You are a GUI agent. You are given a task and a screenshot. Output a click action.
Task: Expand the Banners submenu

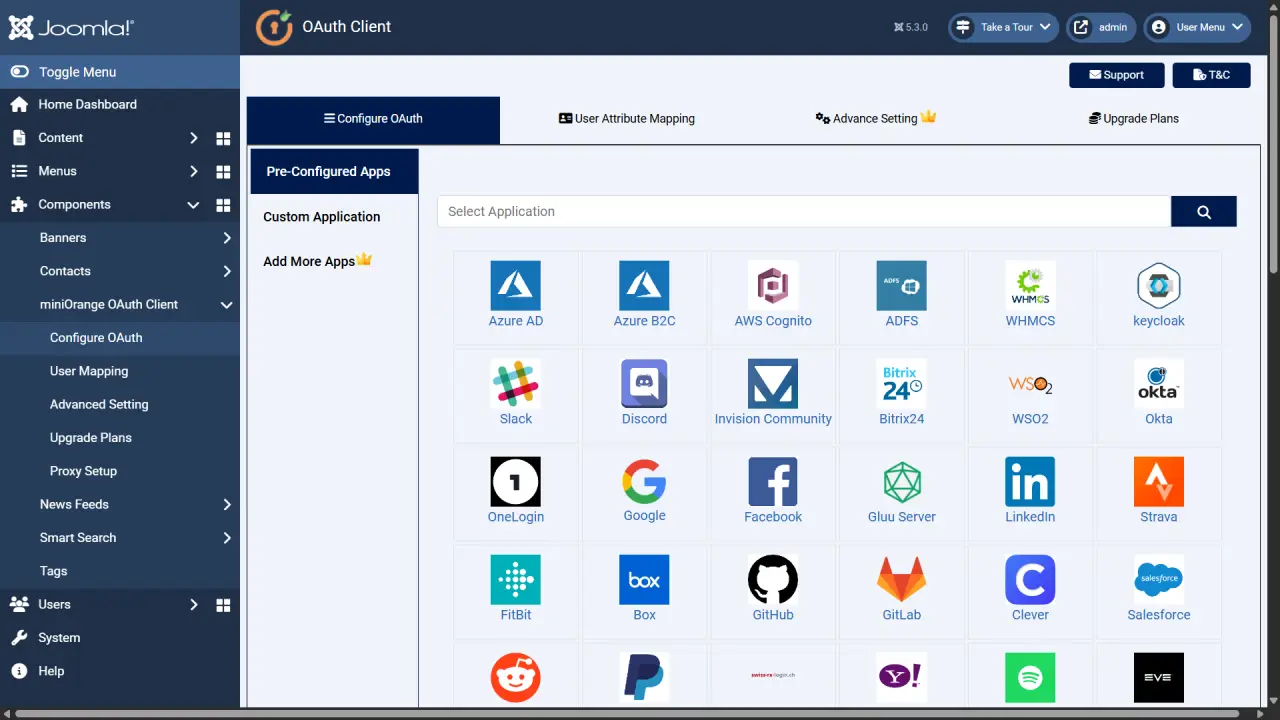tap(227, 238)
